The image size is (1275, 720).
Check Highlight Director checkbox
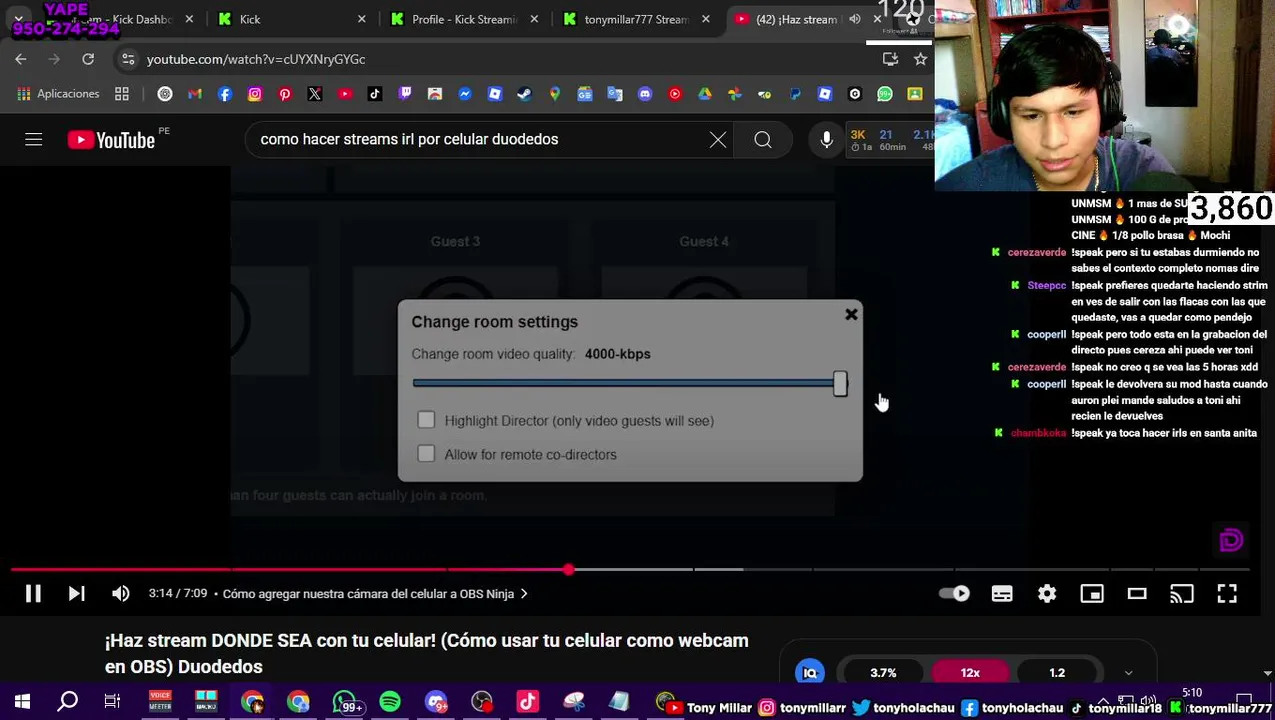pyautogui.click(x=426, y=421)
